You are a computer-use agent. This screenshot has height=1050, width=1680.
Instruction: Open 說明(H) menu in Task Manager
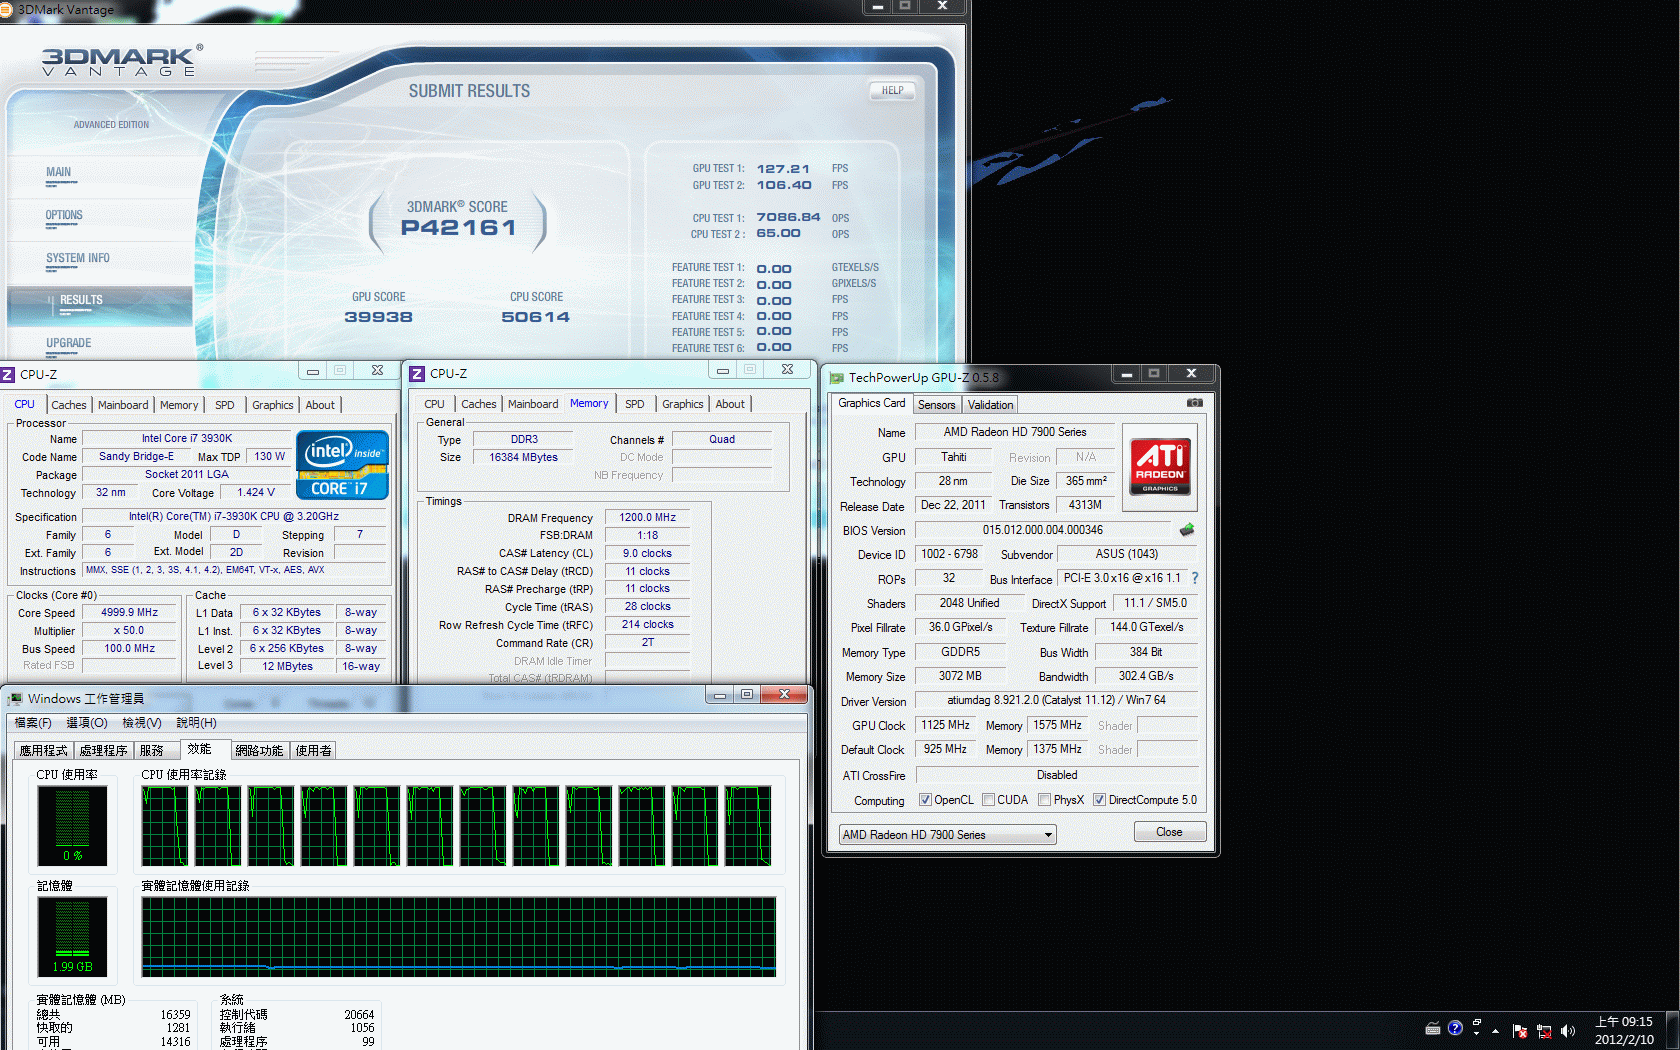click(196, 723)
